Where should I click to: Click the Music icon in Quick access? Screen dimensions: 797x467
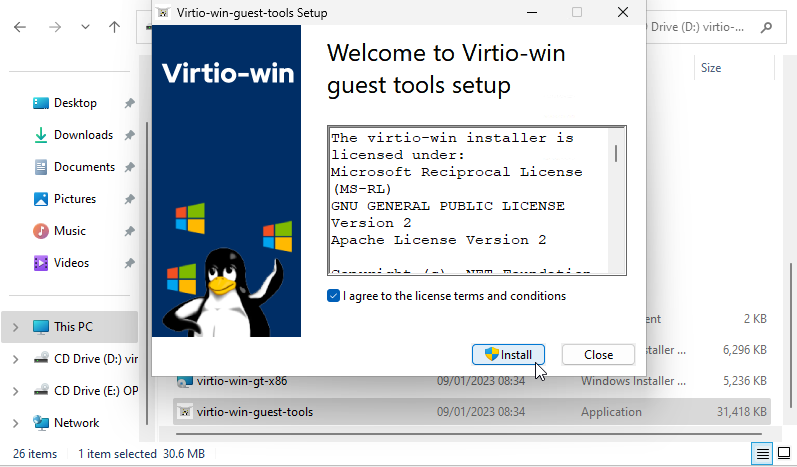point(41,231)
